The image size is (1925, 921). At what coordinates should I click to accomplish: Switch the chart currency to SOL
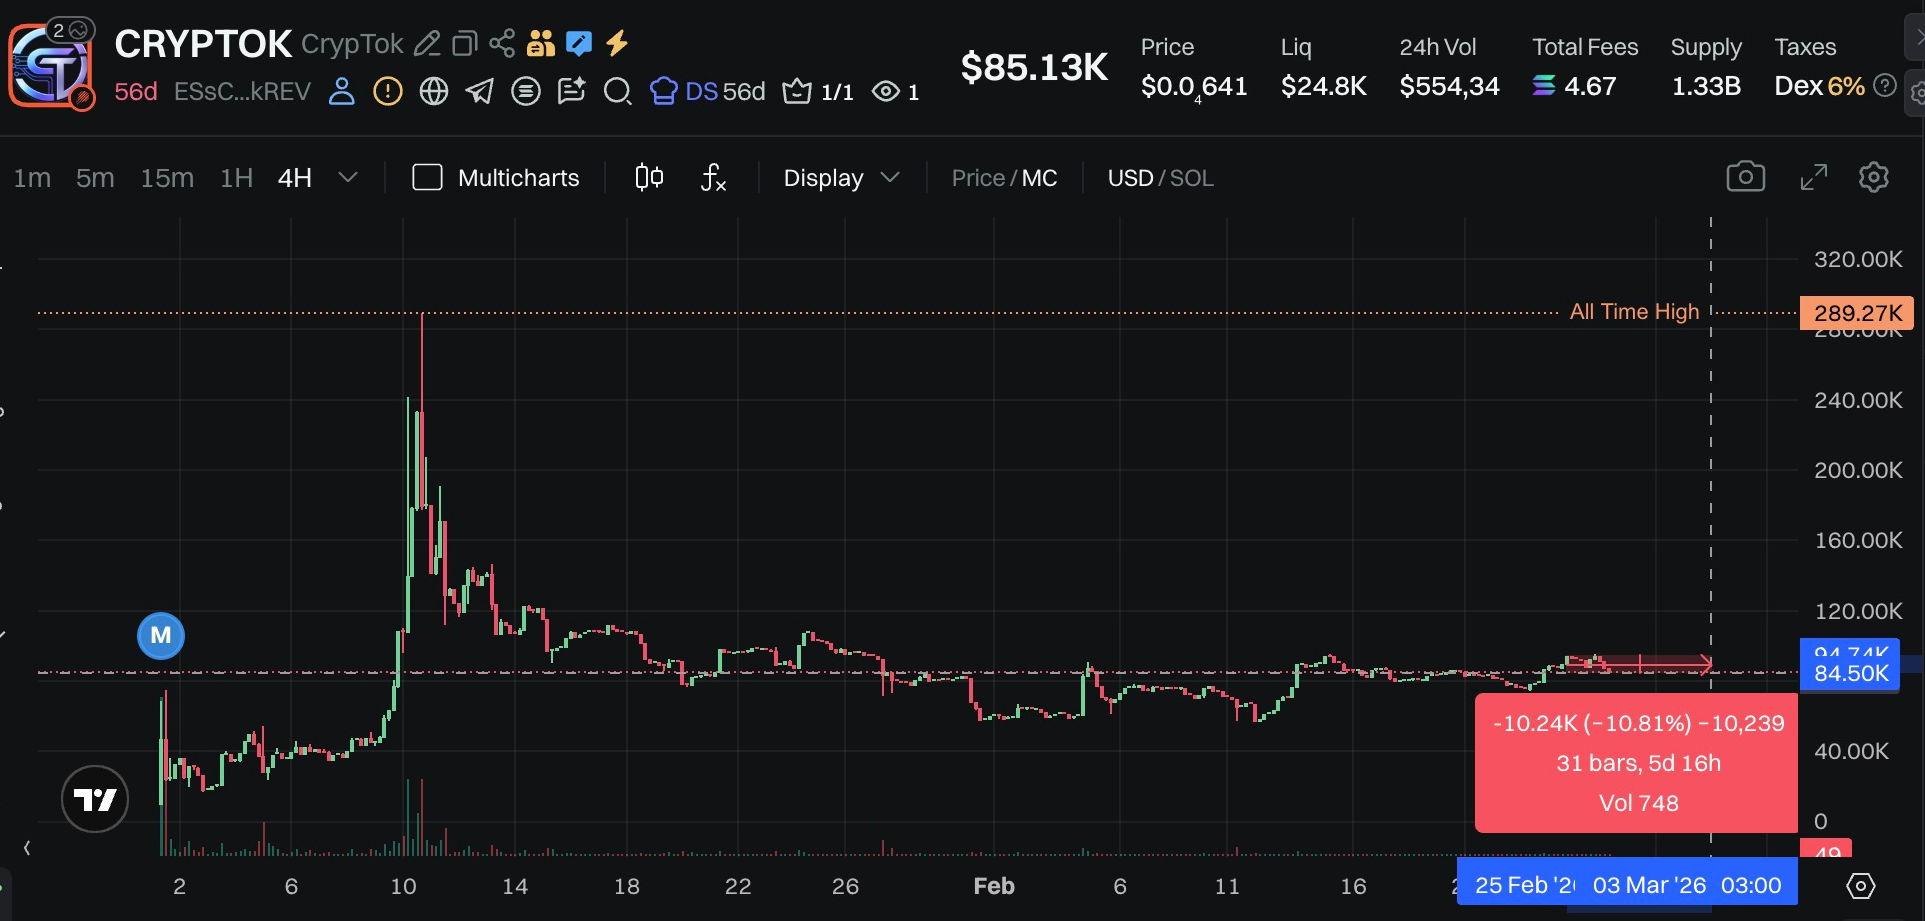point(1191,178)
